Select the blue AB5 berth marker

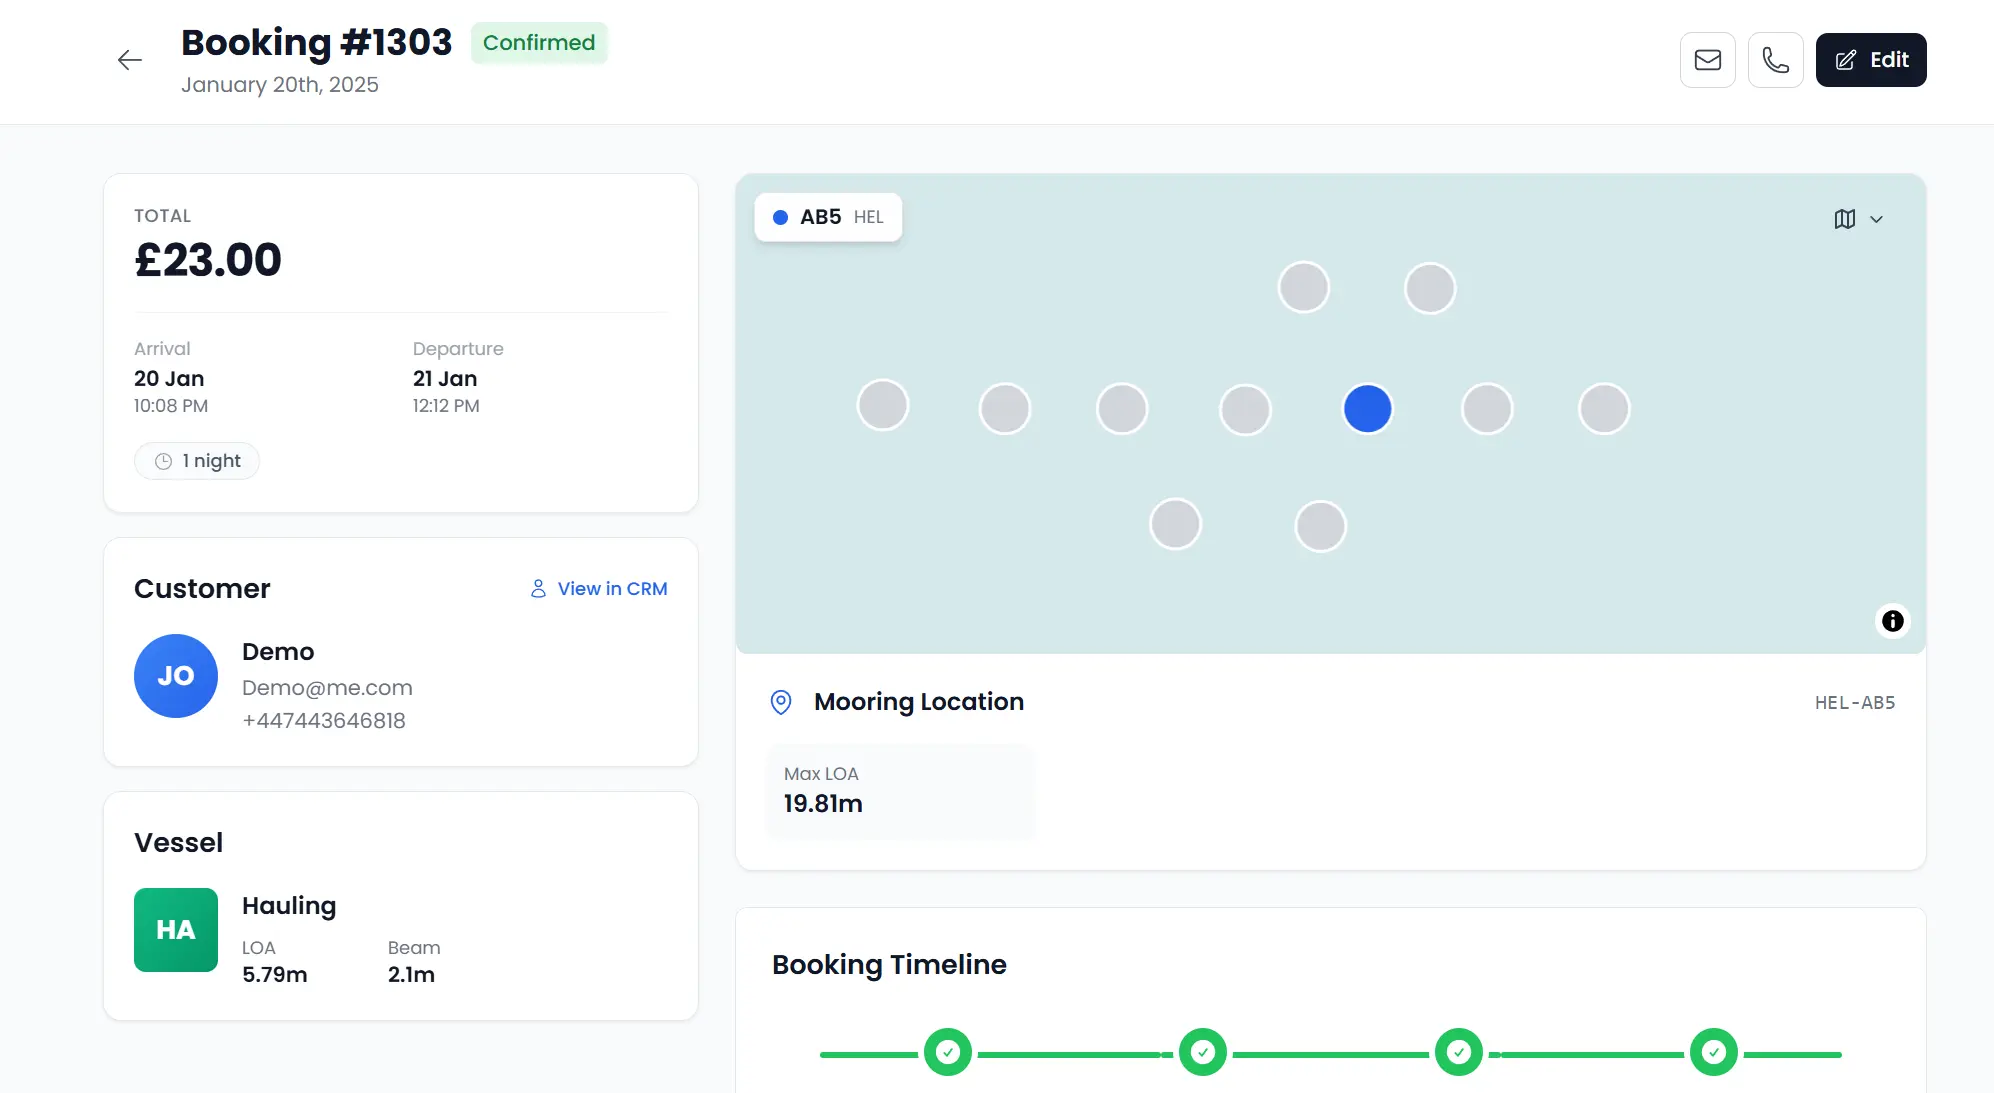[1367, 408]
